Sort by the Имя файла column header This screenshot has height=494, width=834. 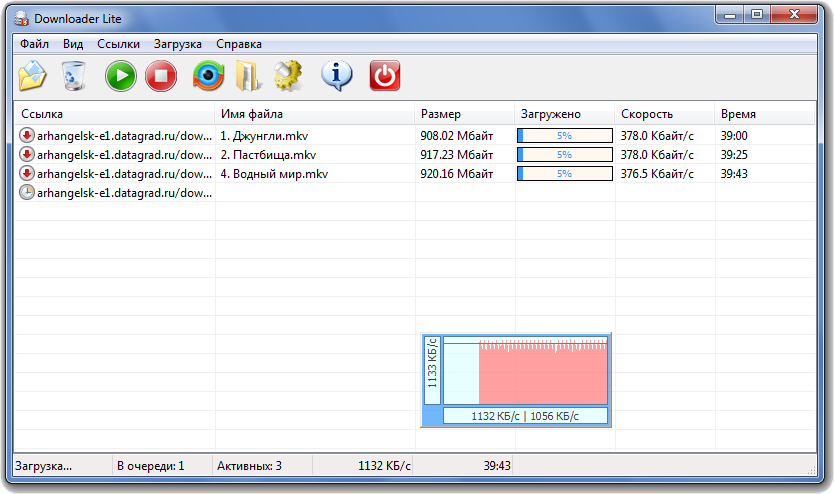click(314, 114)
